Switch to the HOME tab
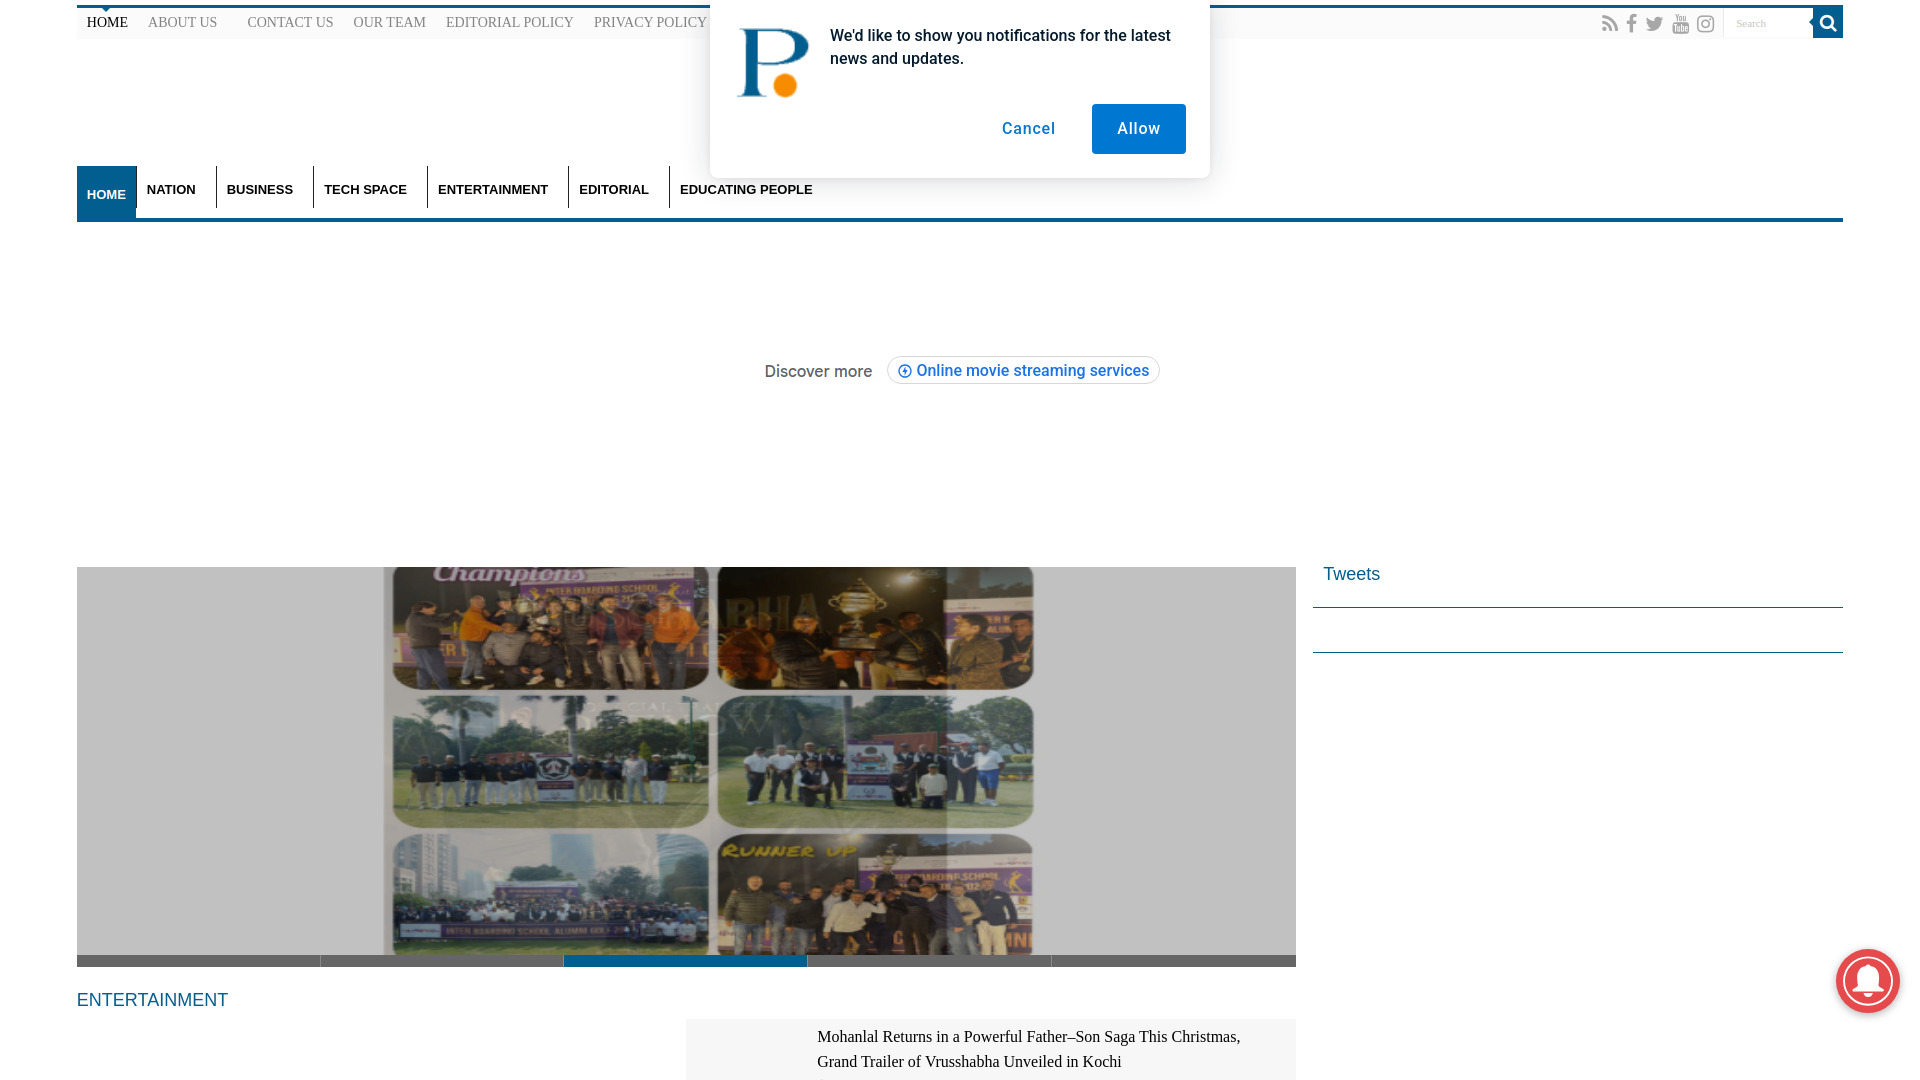This screenshot has width=1920, height=1080. 106,193
